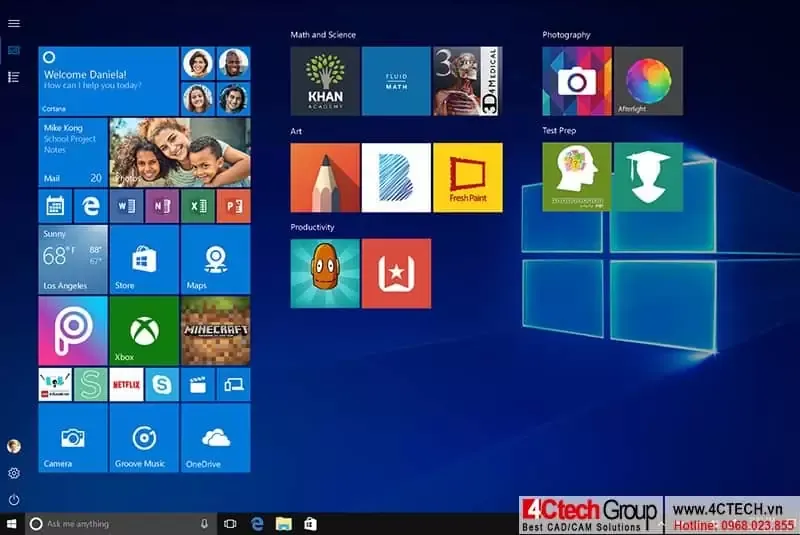Open the green S app tile
This screenshot has width=800, height=535.
point(91,385)
